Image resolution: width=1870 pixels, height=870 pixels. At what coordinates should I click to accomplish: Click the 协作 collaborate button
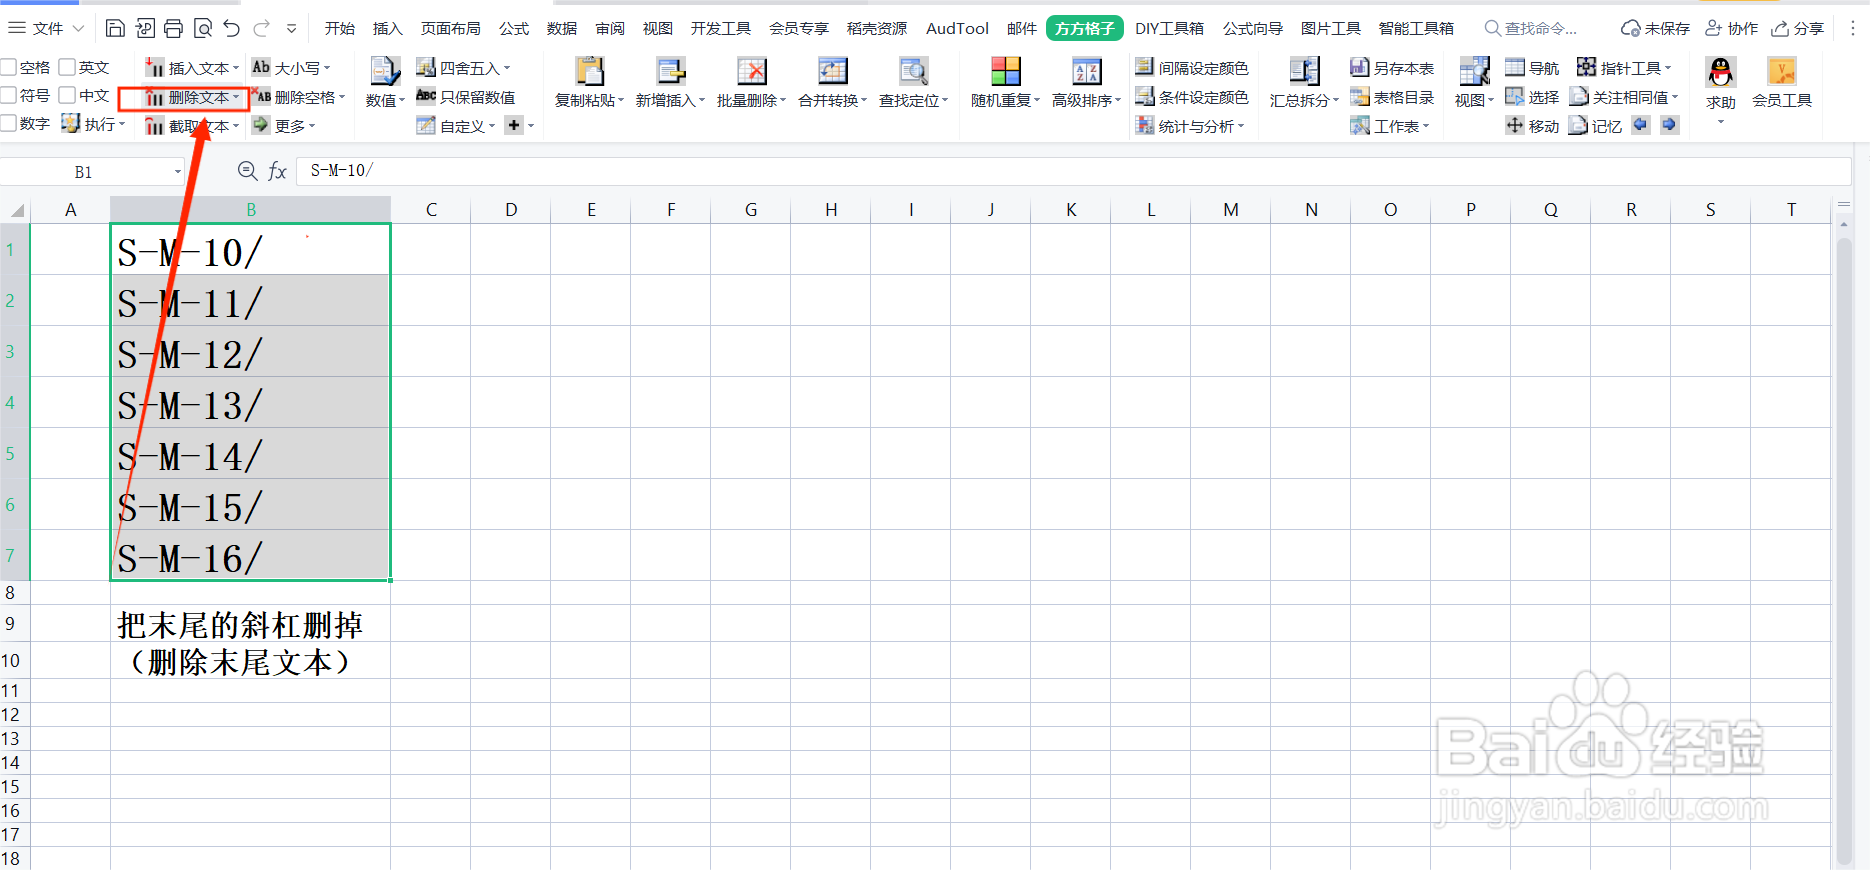click(x=1731, y=28)
